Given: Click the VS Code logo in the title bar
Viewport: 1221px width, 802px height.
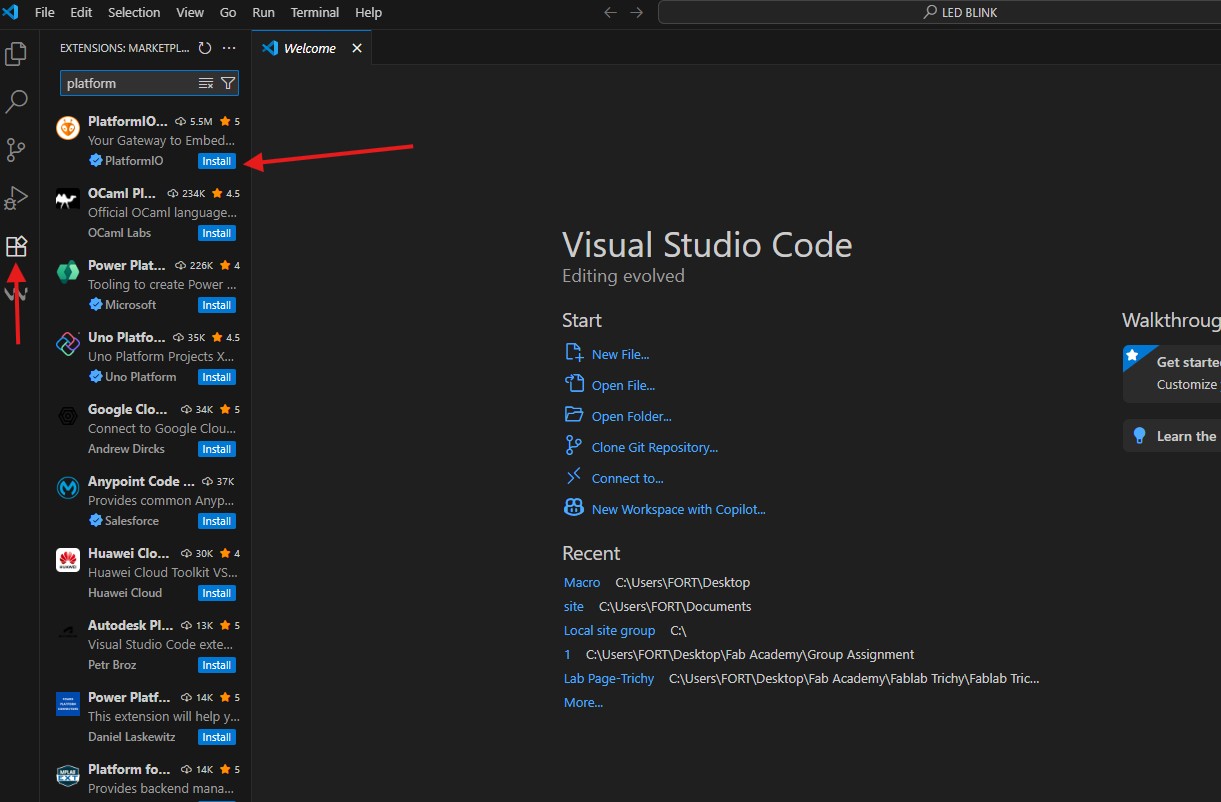Looking at the screenshot, I should point(12,13).
